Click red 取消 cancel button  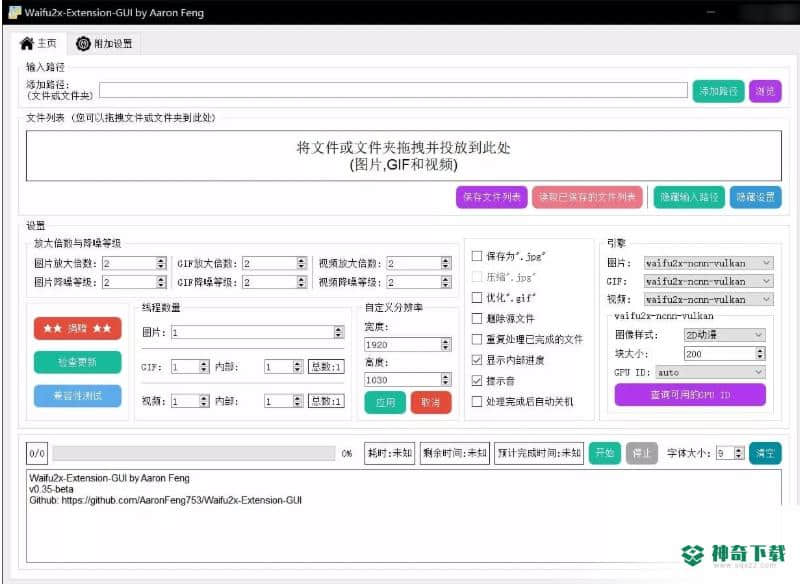[431, 402]
